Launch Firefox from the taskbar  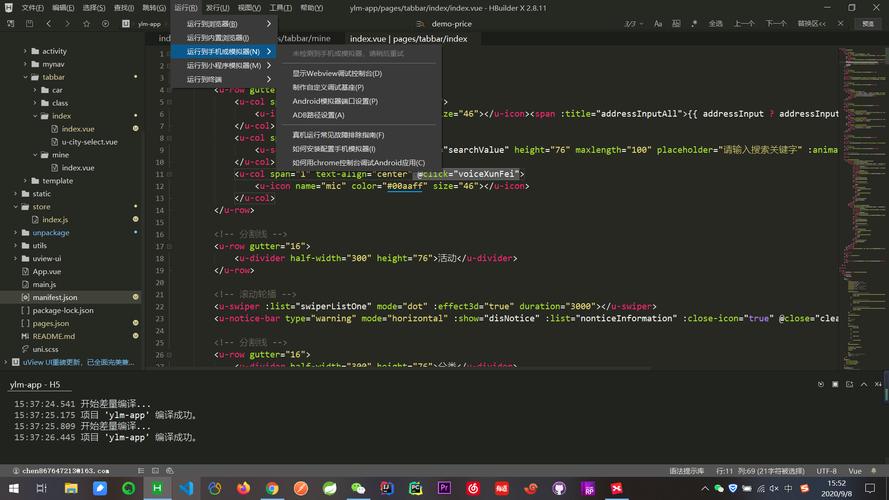point(243,488)
